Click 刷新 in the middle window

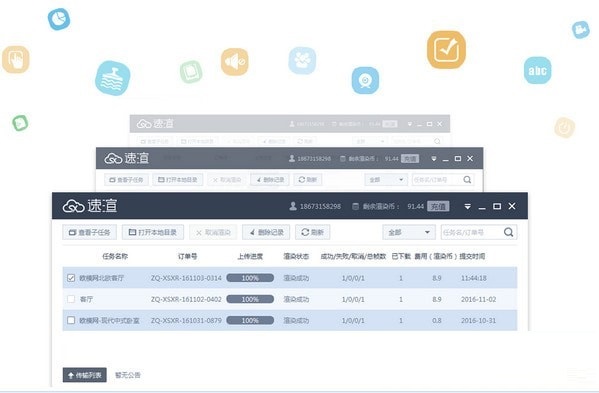point(308,180)
